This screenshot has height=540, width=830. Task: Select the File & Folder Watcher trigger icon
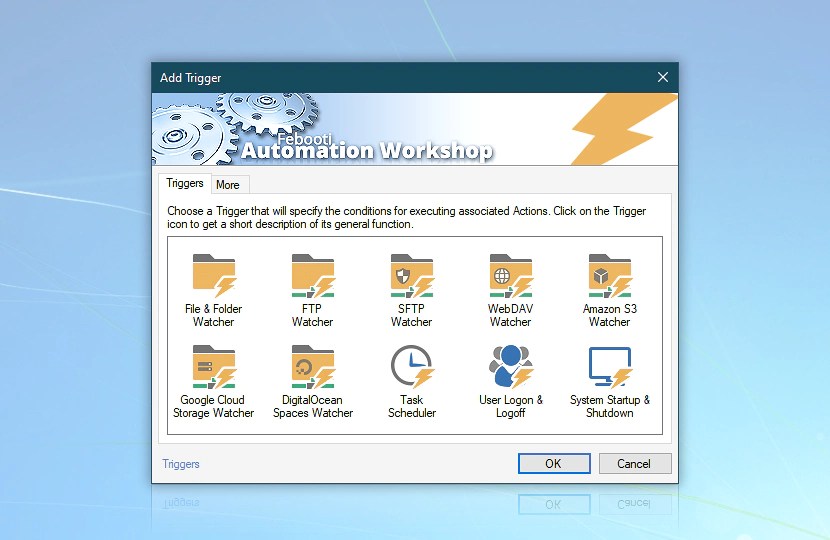coord(214,275)
